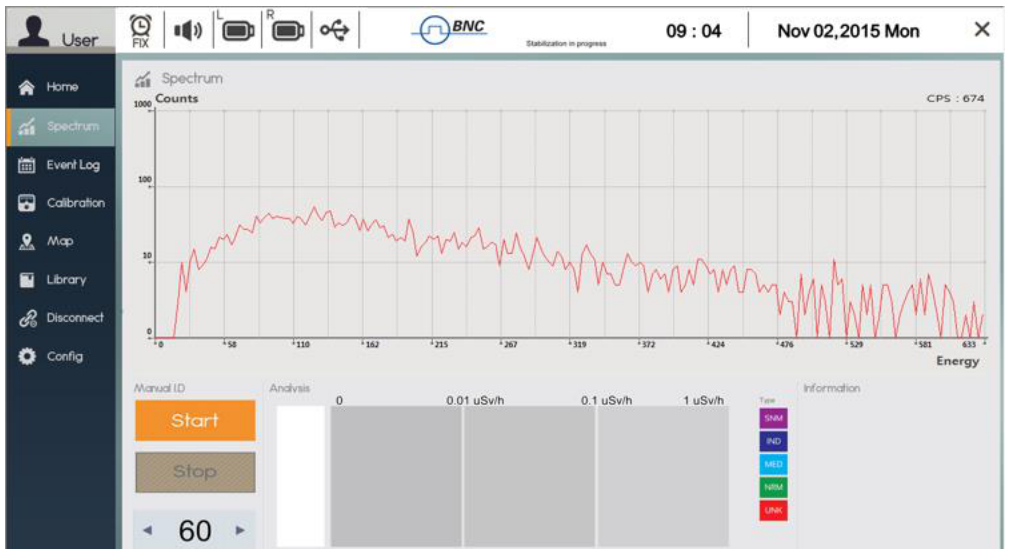Click the date Nov 02, 2015 Mon

[x=848, y=31]
